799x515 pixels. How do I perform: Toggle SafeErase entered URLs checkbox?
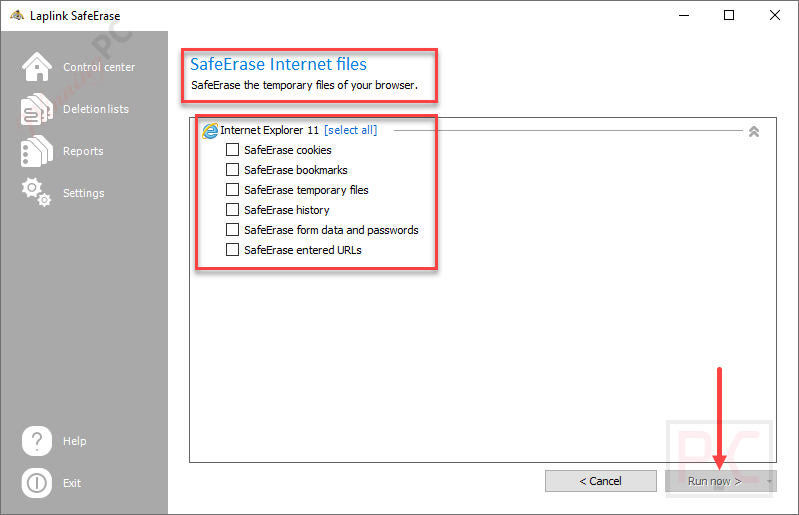click(232, 250)
